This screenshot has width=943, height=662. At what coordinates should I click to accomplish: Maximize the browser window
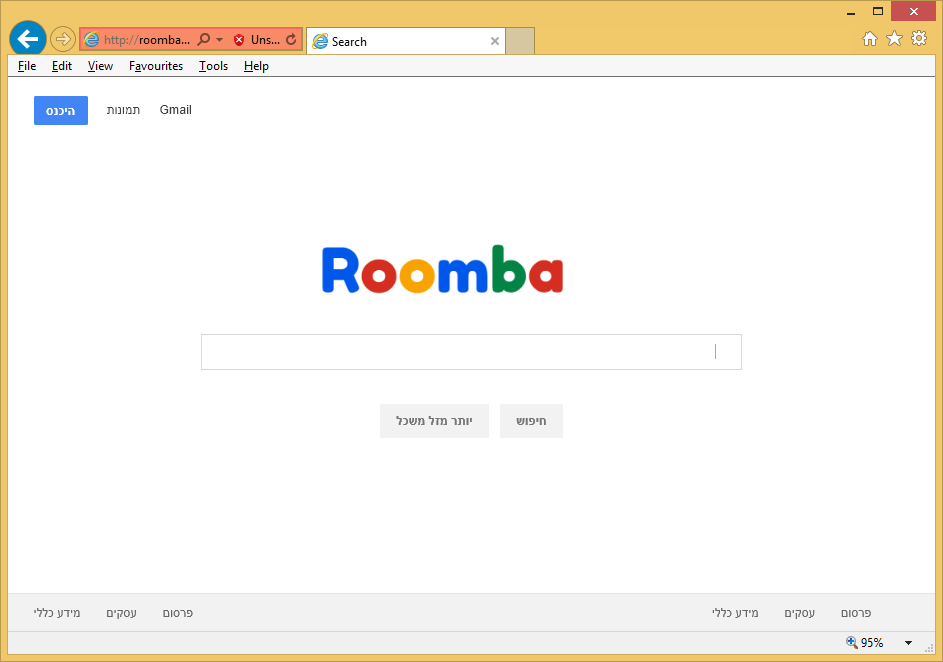click(x=878, y=11)
